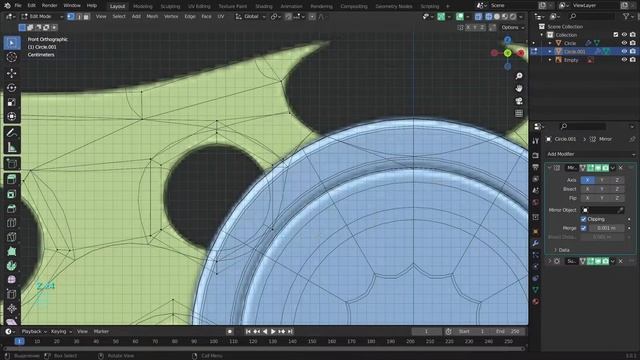Choose the Annotate tool
Image resolution: width=640 pixels, height=360 pixels.
click(x=12, y=133)
